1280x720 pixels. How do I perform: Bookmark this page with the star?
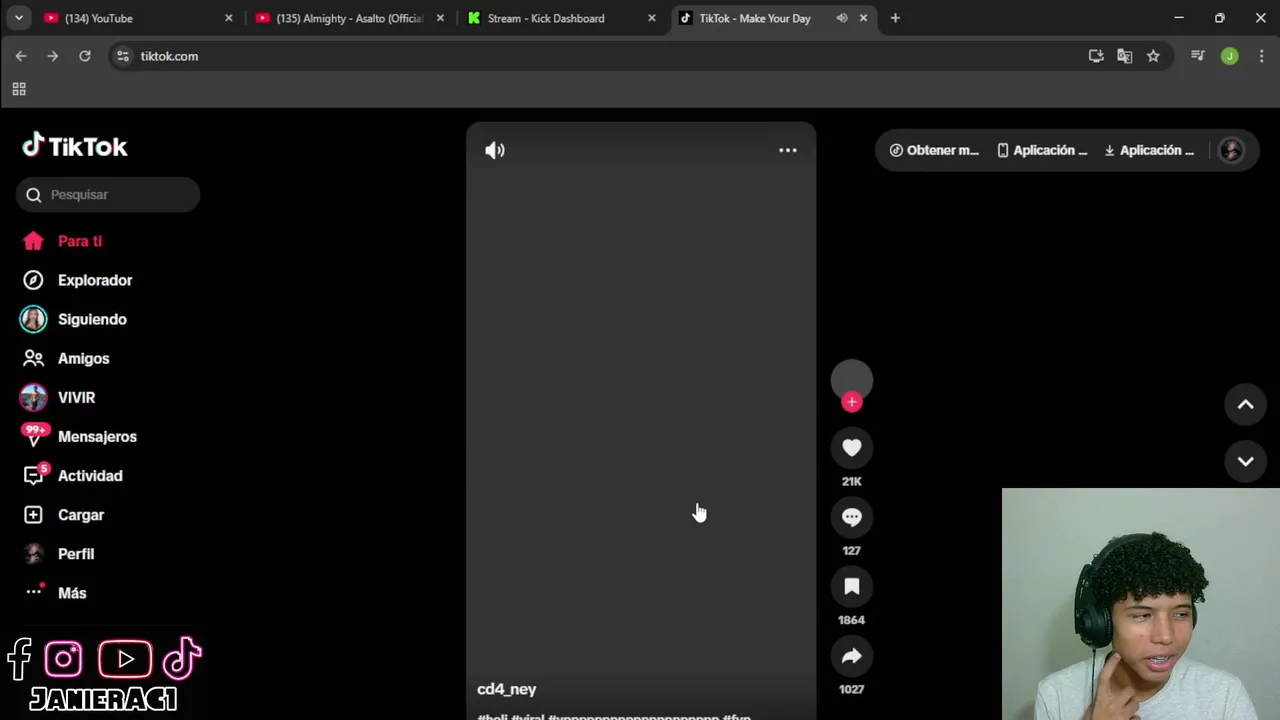1153,56
